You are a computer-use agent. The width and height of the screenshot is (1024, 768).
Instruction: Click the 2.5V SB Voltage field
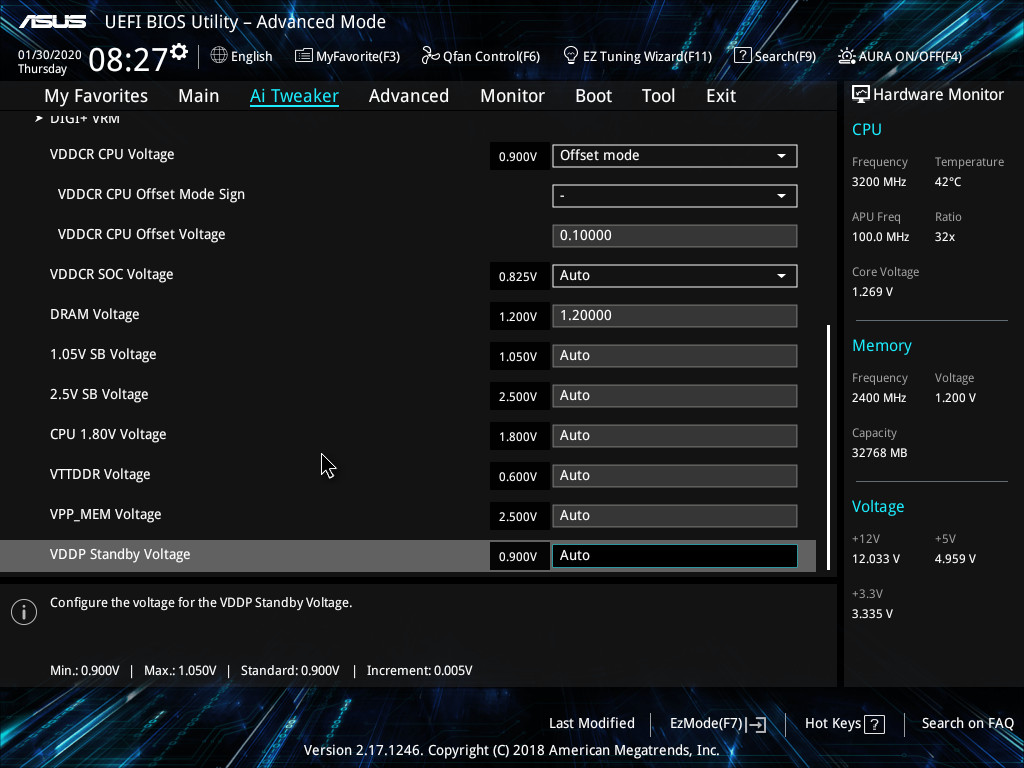[675, 396]
